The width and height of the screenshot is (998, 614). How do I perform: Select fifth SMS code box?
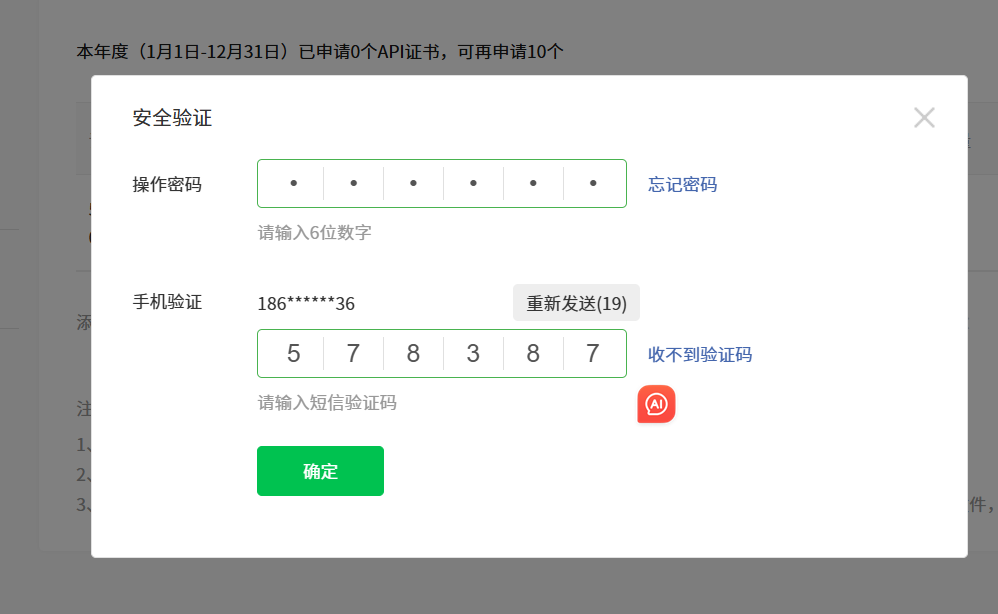click(x=533, y=354)
